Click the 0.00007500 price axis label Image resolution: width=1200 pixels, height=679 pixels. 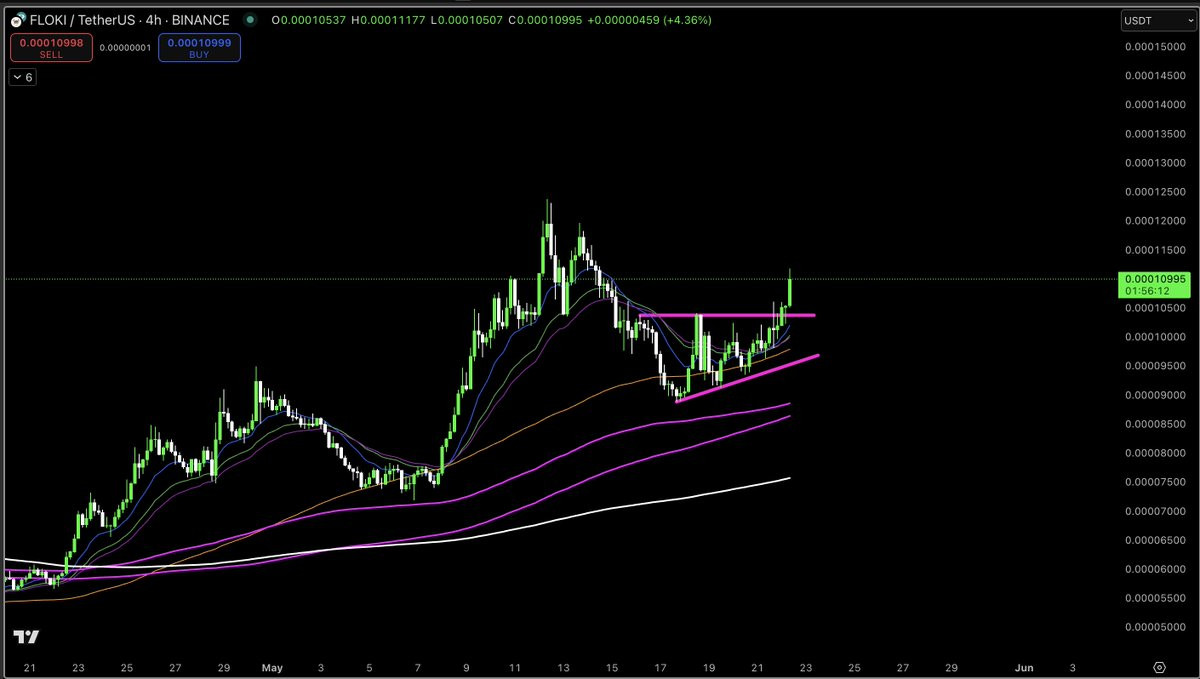pyautogui.click(x=1155, y=482)
